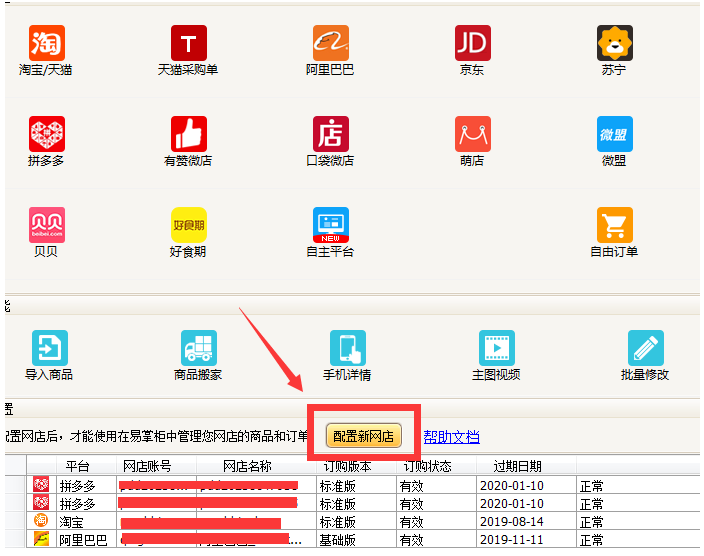Sort by 网店账号 column header
Viewport: 704px width, 556px height.
point(147,466)
